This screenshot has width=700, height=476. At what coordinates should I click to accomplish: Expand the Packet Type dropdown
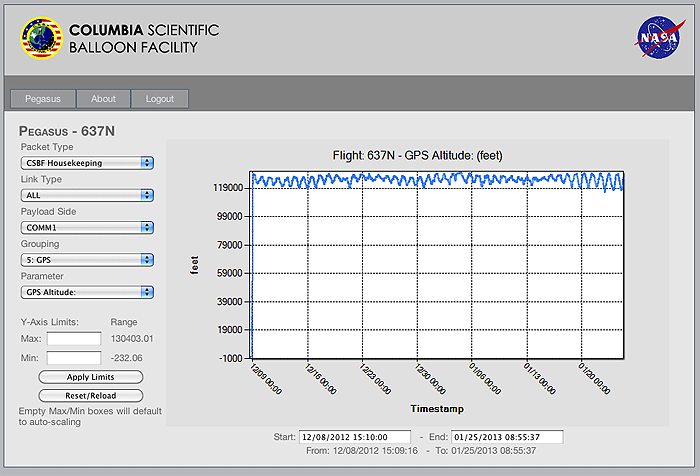(x=86, y=162)
